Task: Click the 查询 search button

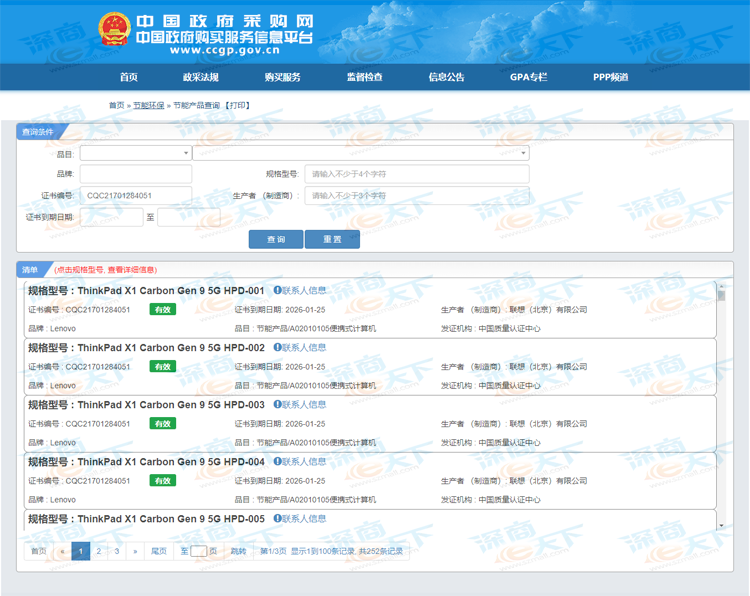Action: [276, 239]
